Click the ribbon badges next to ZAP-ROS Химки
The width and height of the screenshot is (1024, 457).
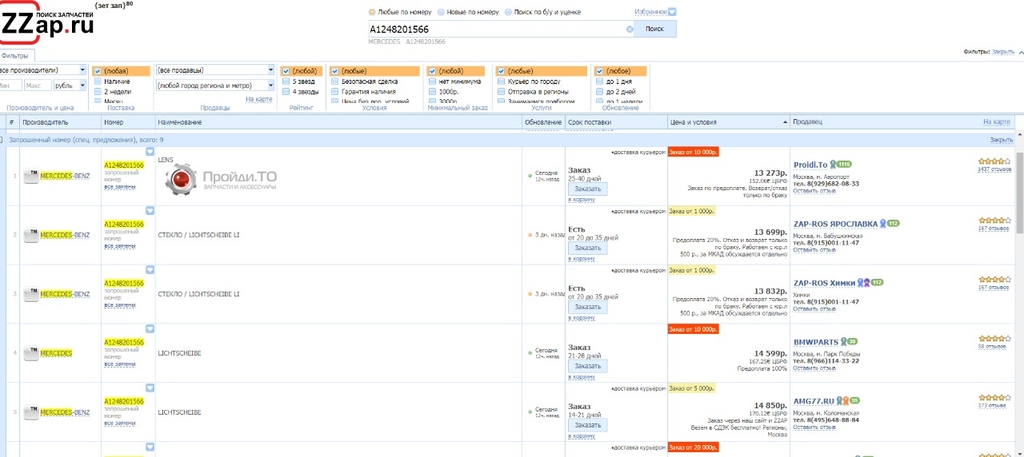[x=863, y=283]
